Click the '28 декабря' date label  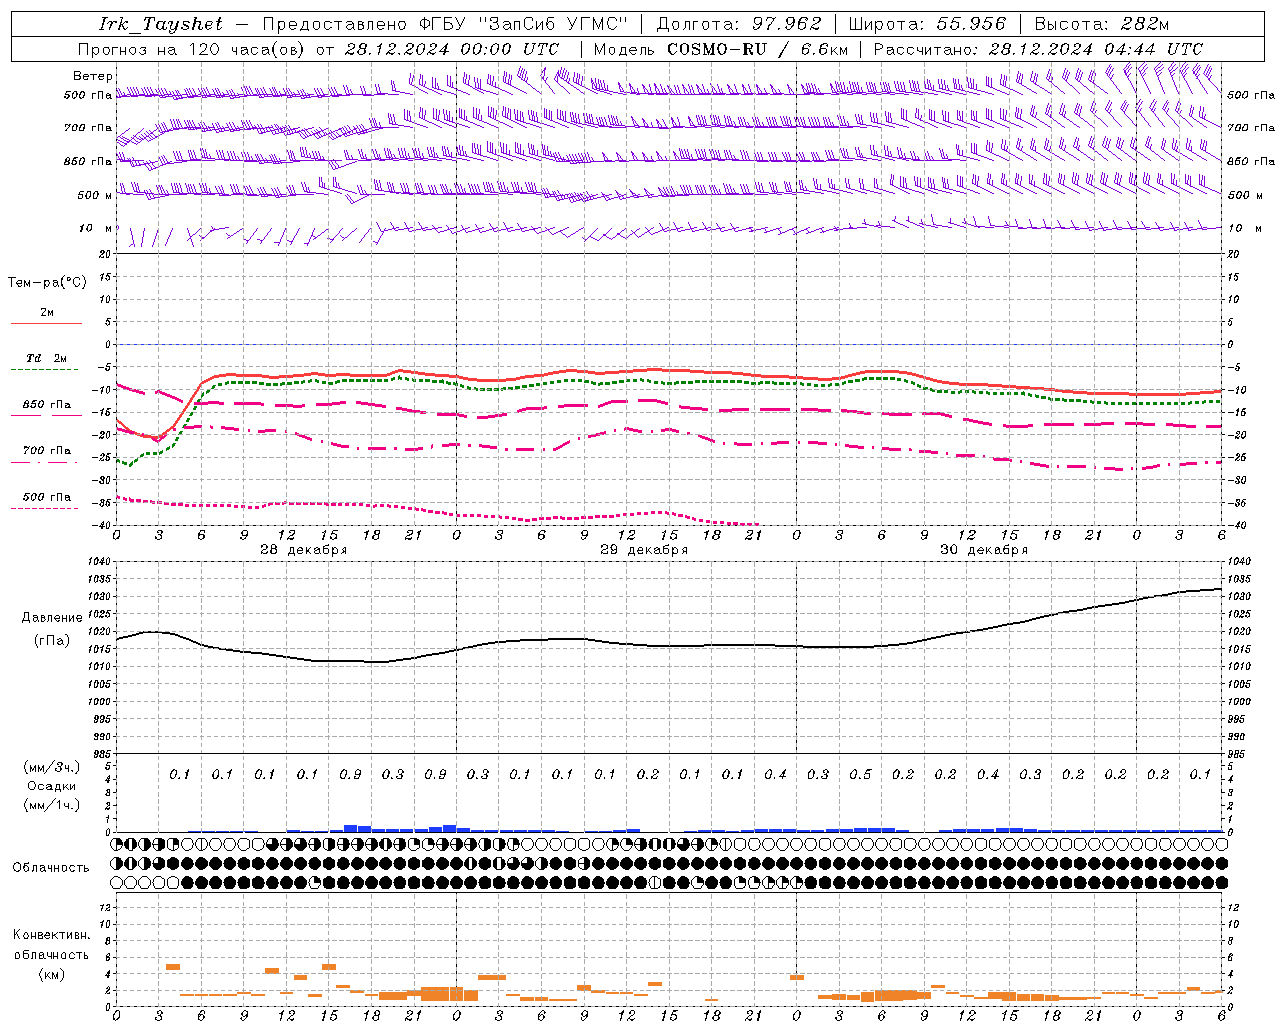tap(303, 550)
